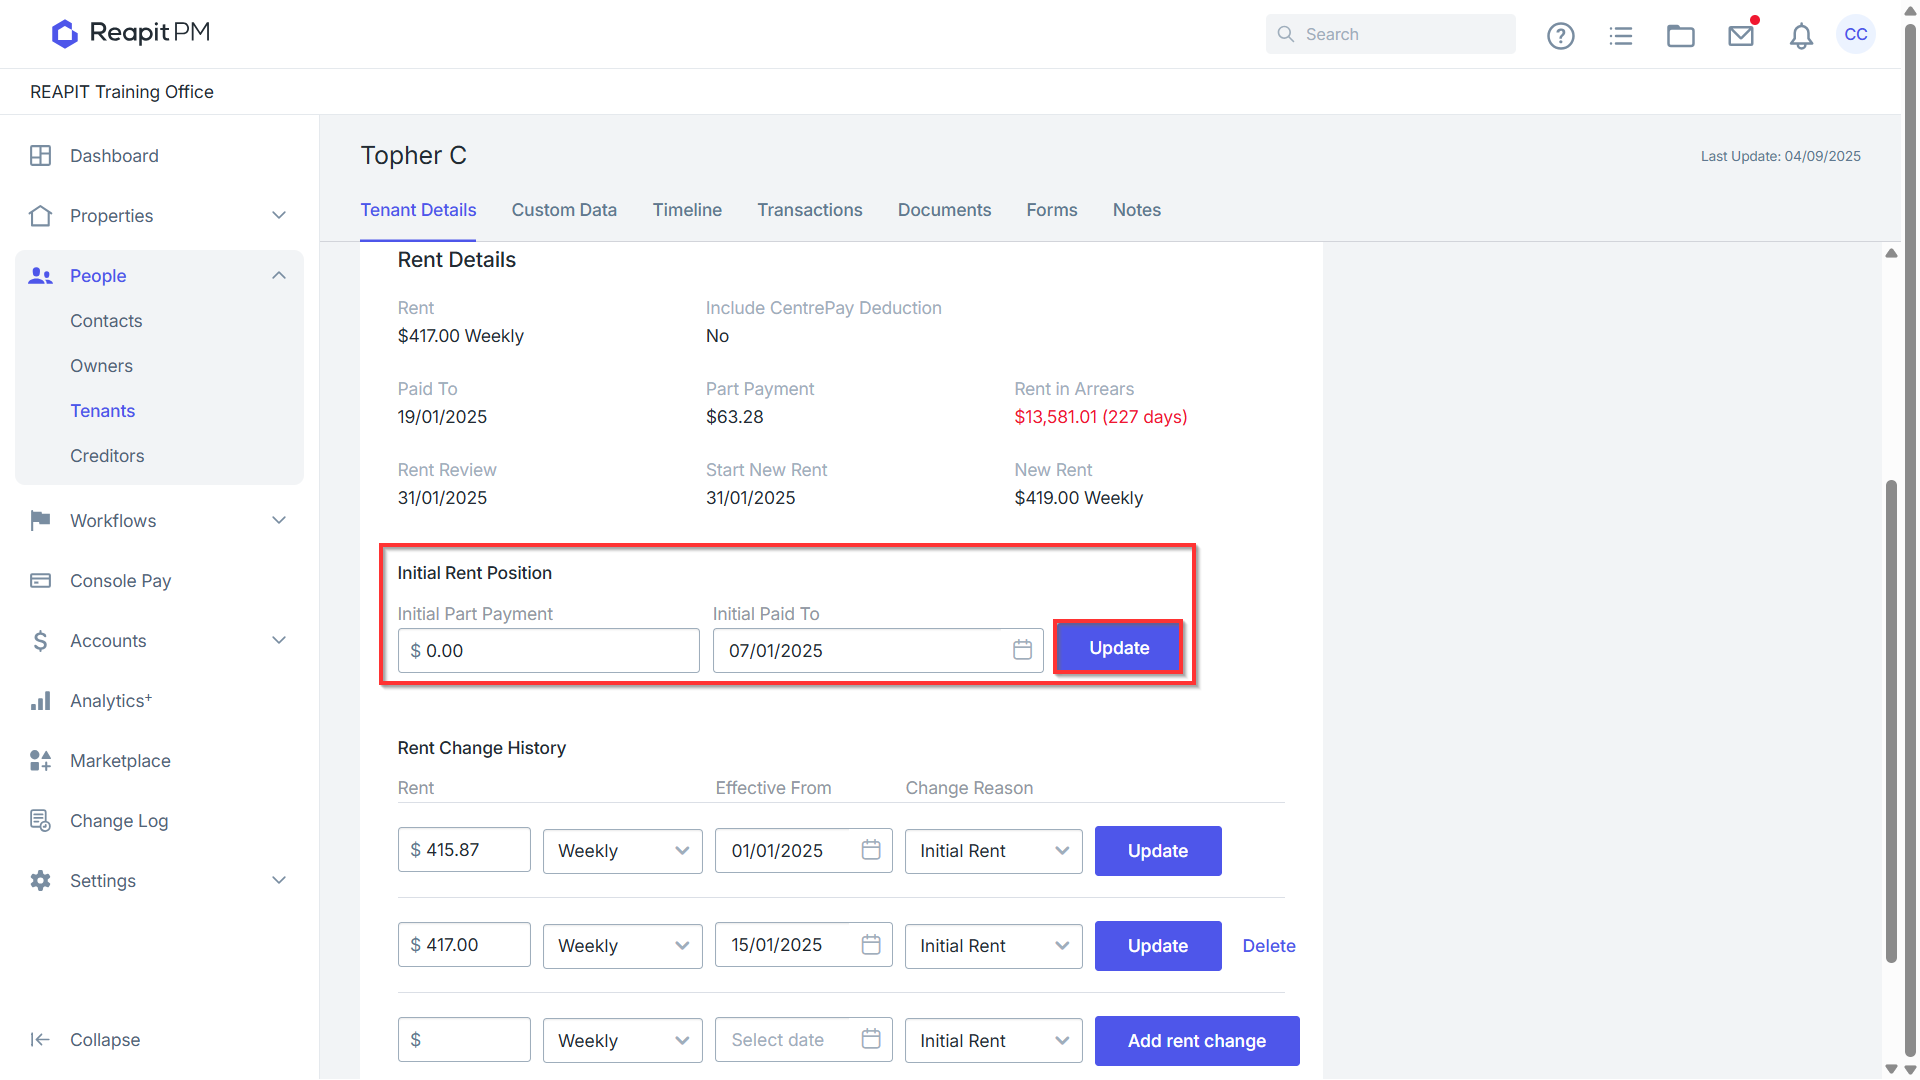1920x1080 pixels.
Task: Switch to the Custom Data tab
Action: click(x=564, y=210)
